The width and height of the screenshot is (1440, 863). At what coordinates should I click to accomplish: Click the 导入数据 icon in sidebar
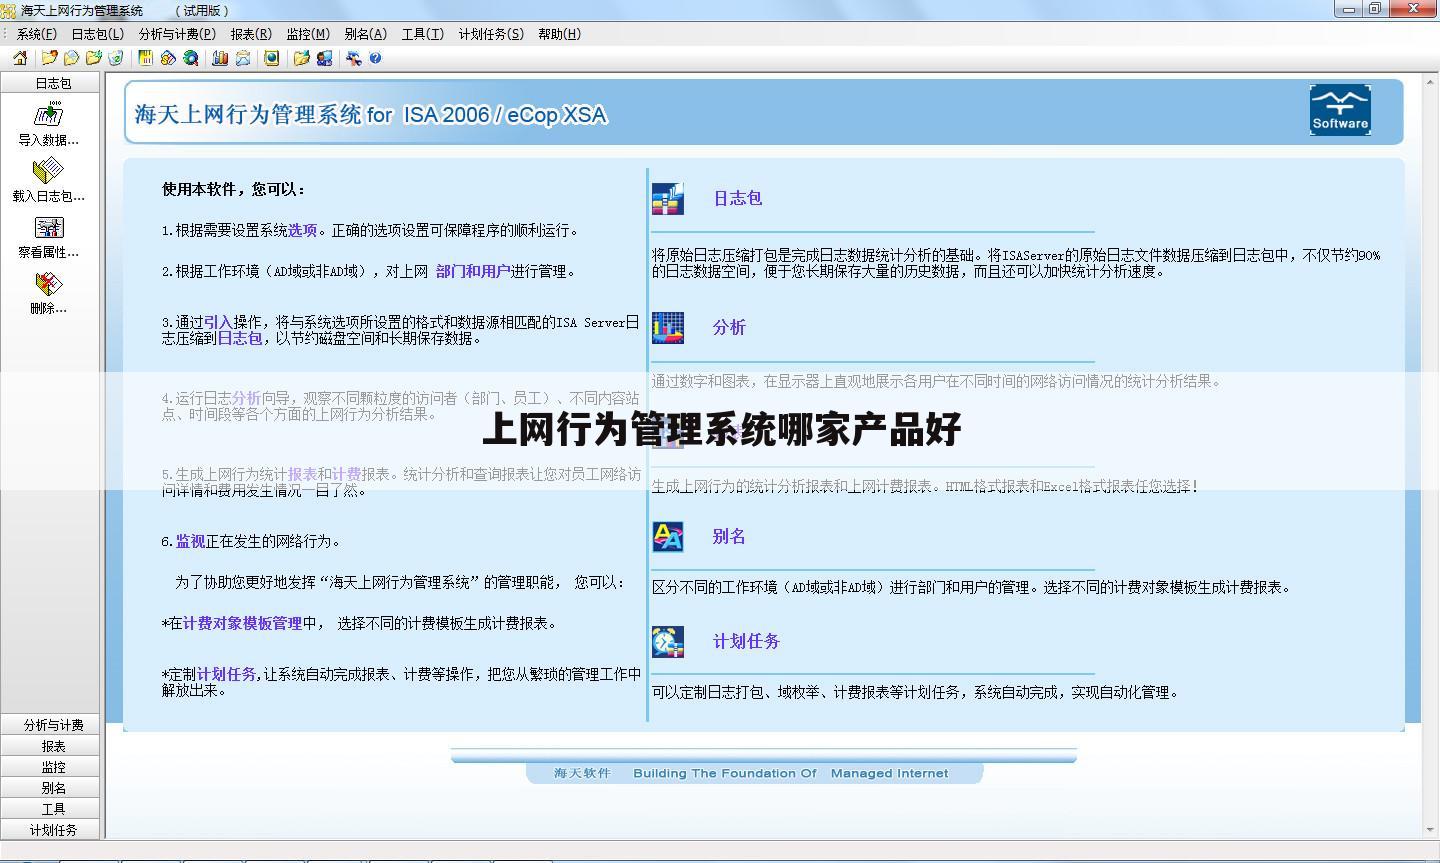coord(49,114)
